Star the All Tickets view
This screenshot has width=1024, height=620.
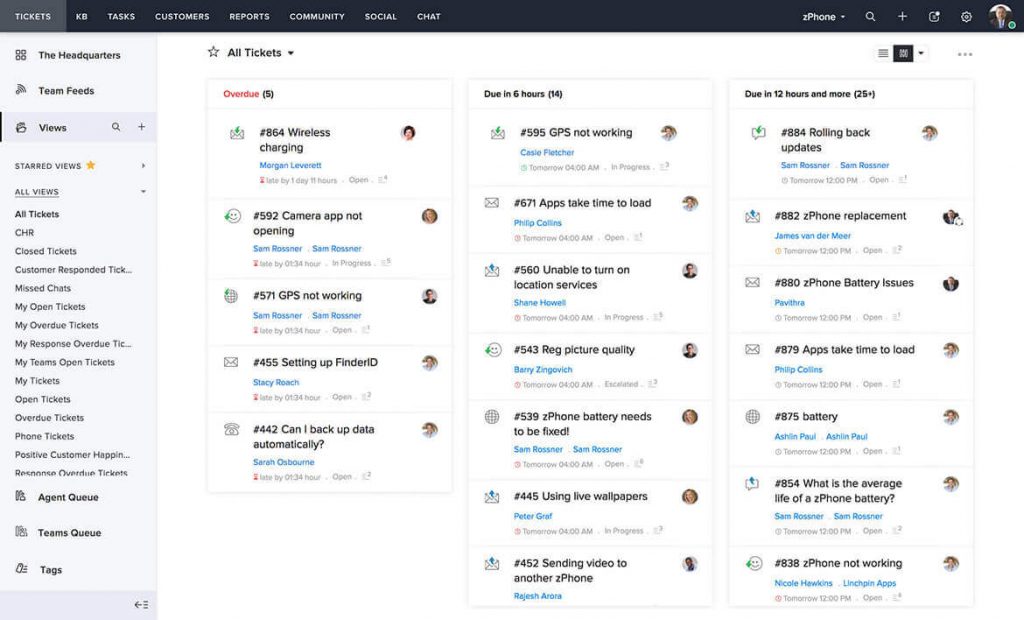click(212, 52)
